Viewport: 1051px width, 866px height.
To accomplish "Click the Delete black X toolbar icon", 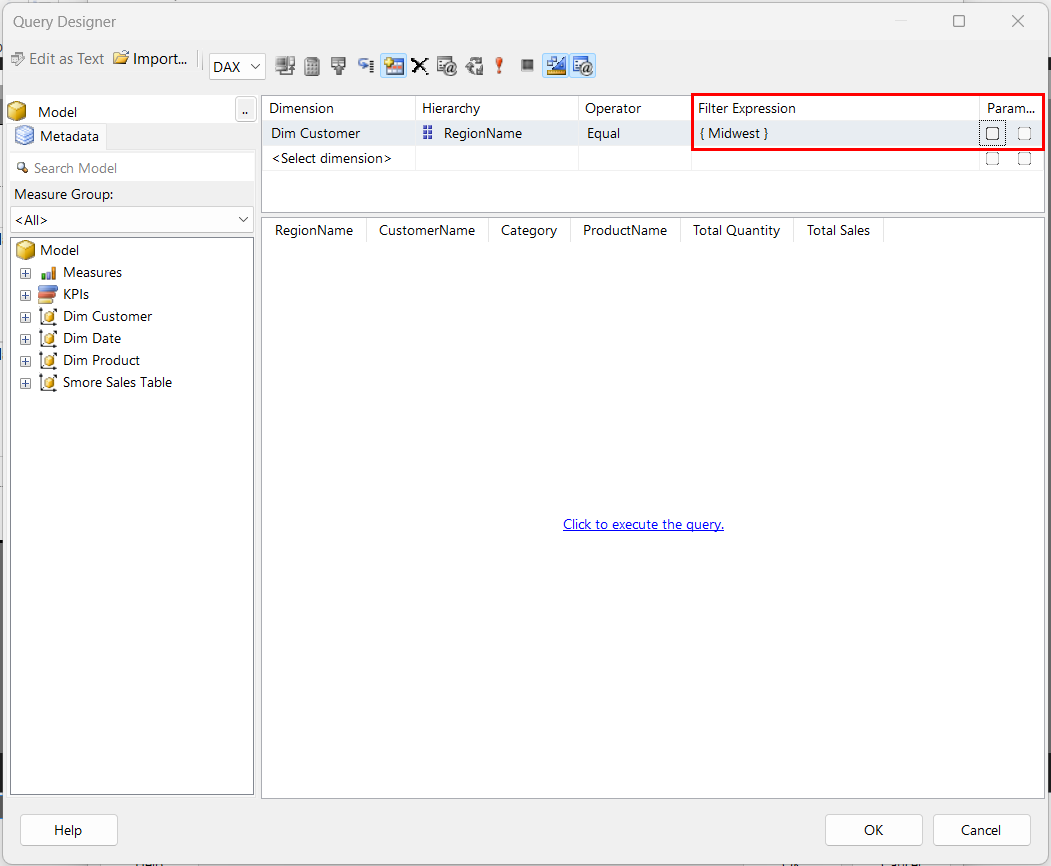I will [x=420, y=66].
